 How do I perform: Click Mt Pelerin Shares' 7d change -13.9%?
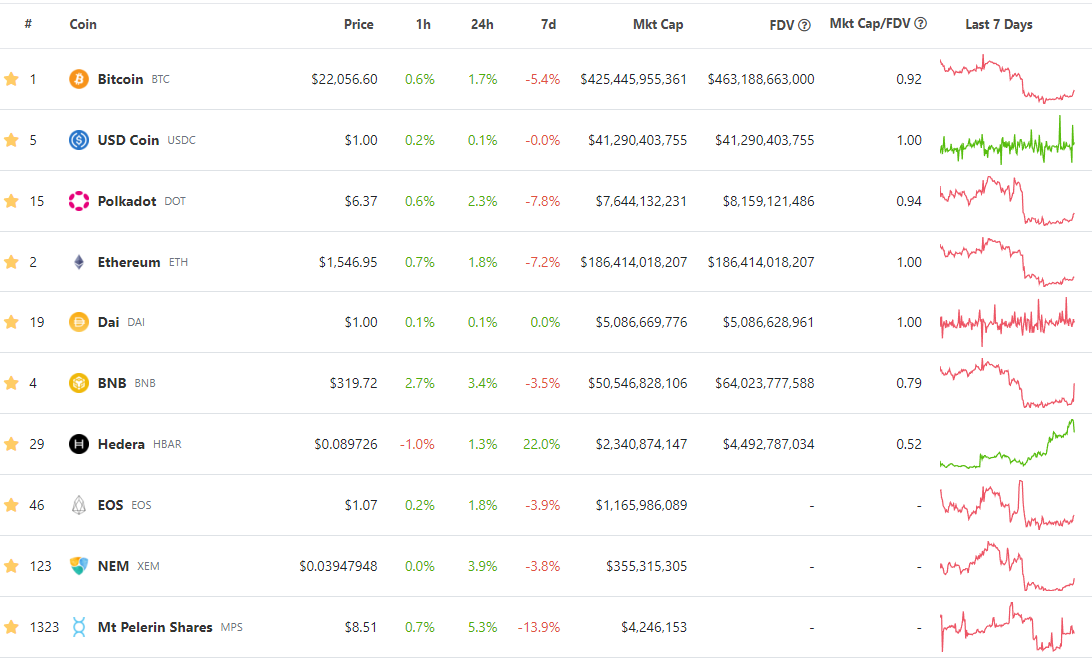click(539, 627)
